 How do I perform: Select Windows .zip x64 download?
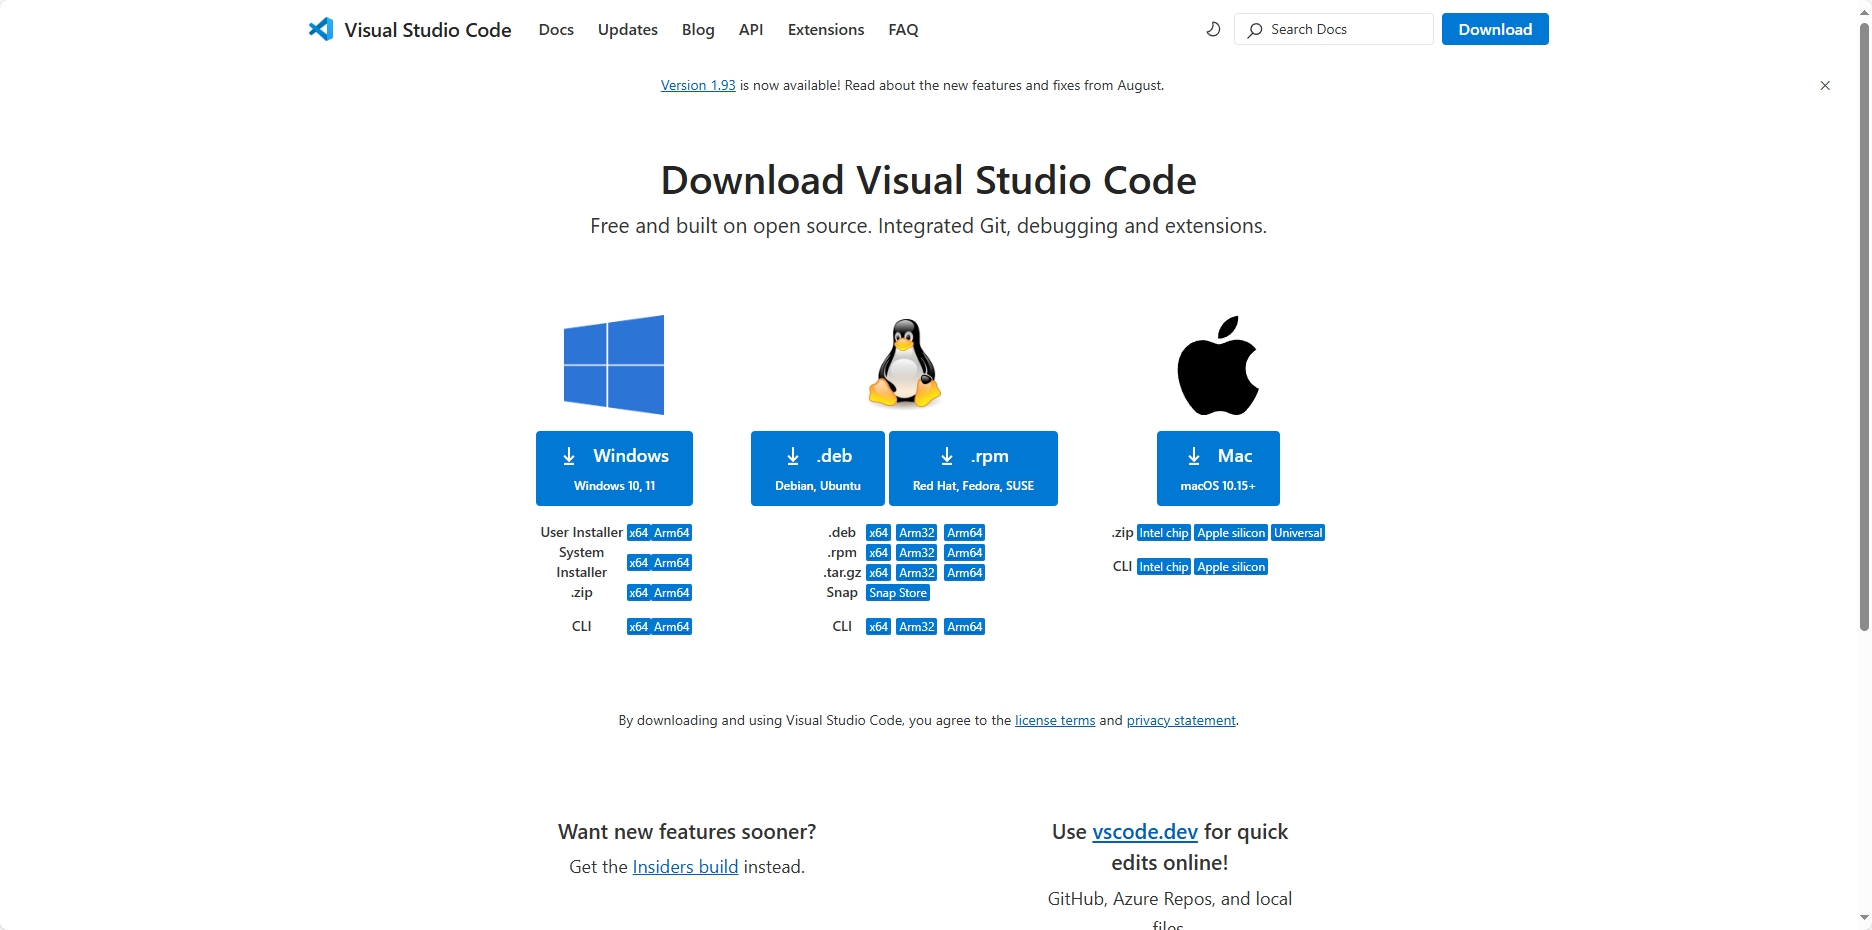[639, 593]
